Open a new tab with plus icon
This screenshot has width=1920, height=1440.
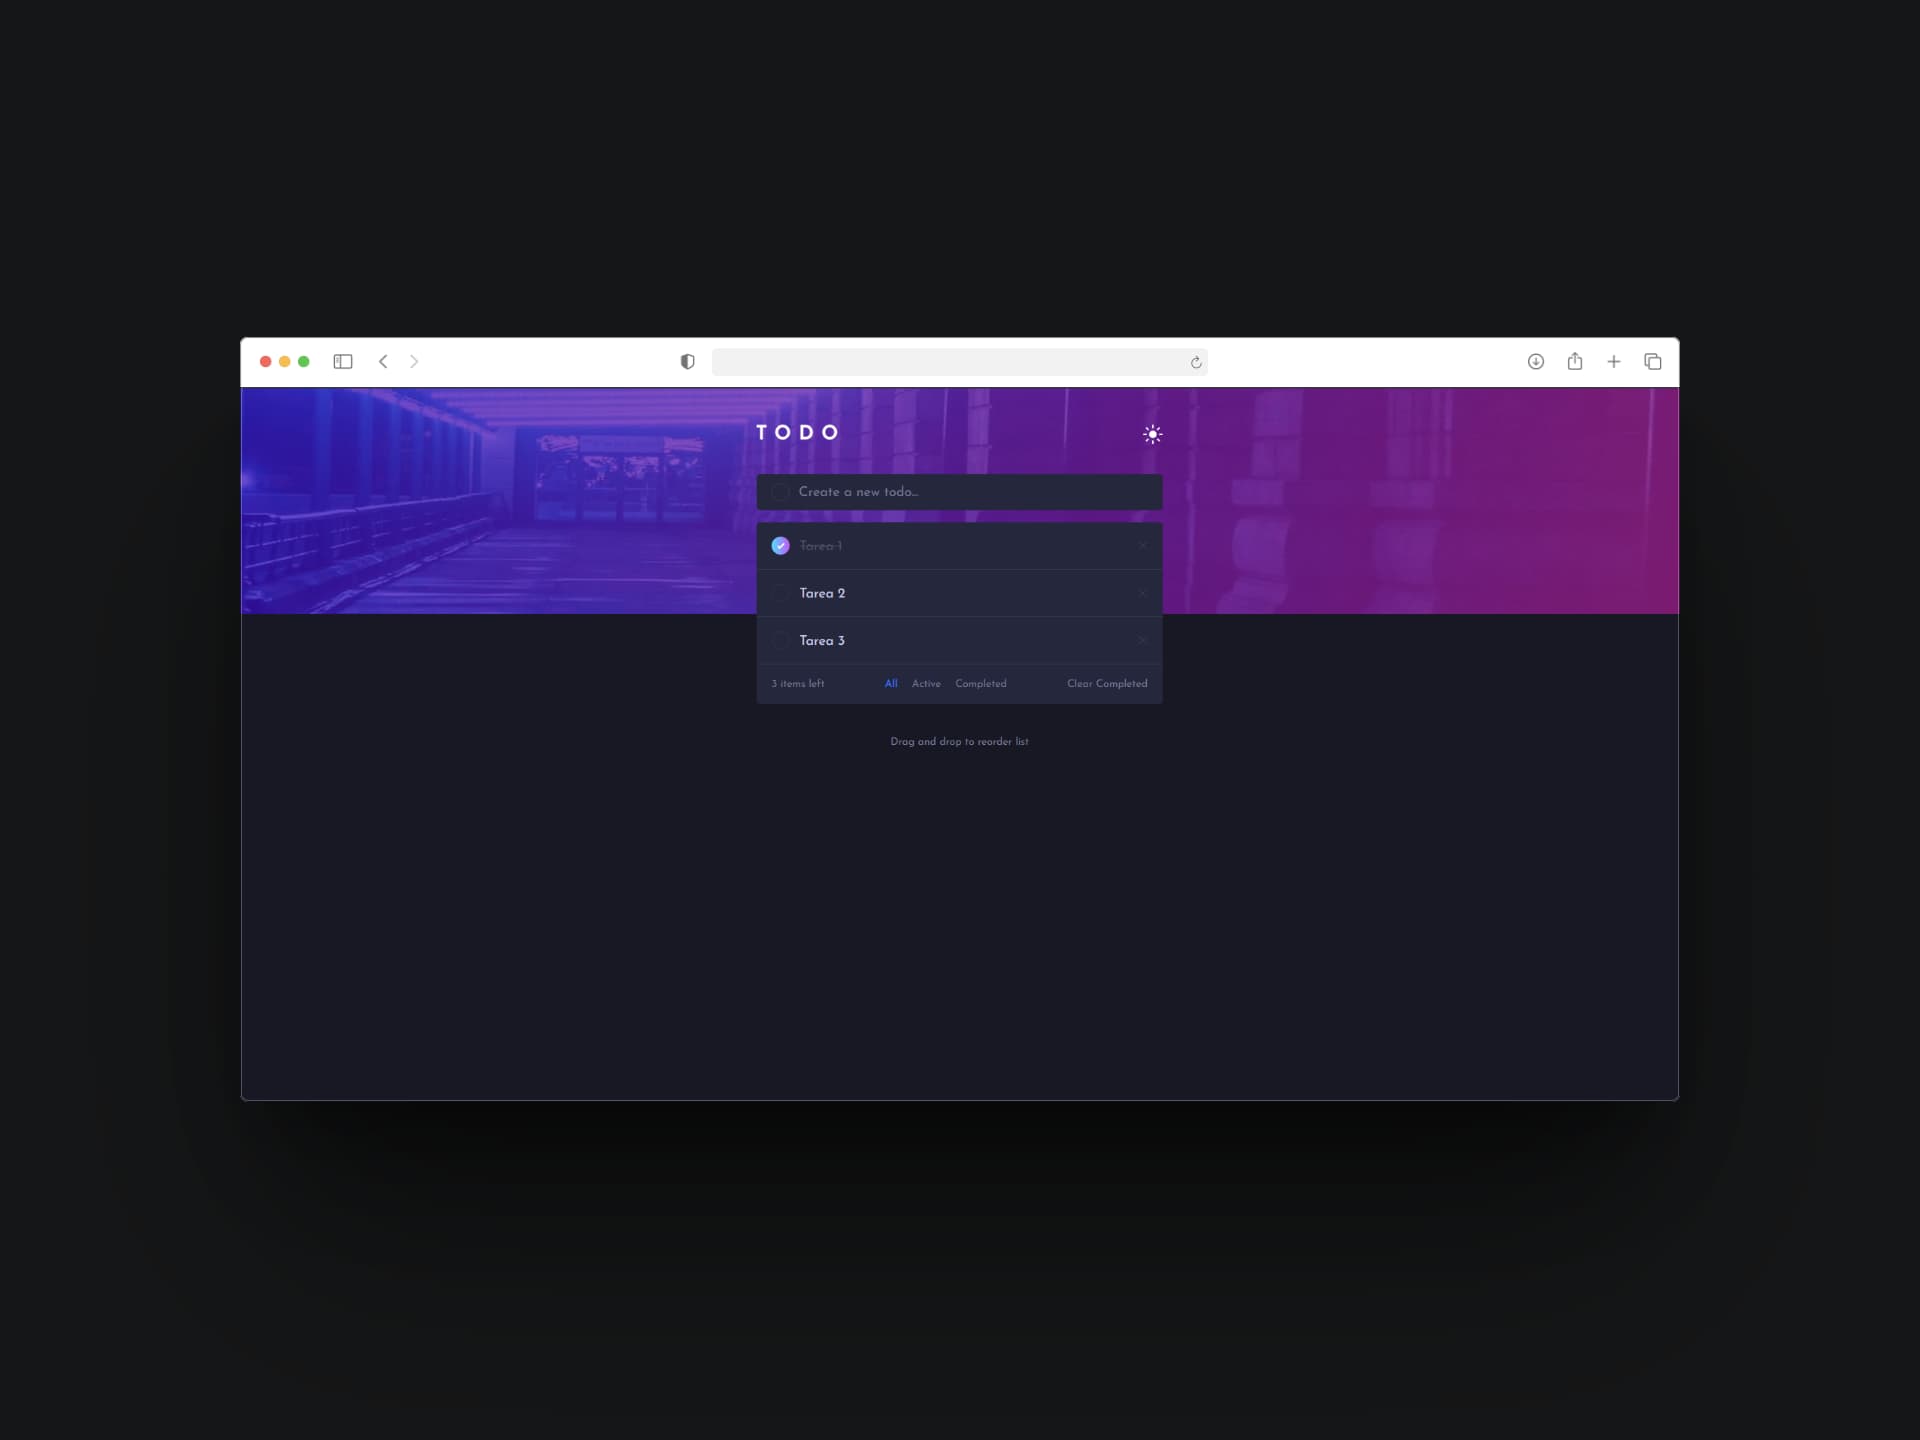(x=1614, y=362)
